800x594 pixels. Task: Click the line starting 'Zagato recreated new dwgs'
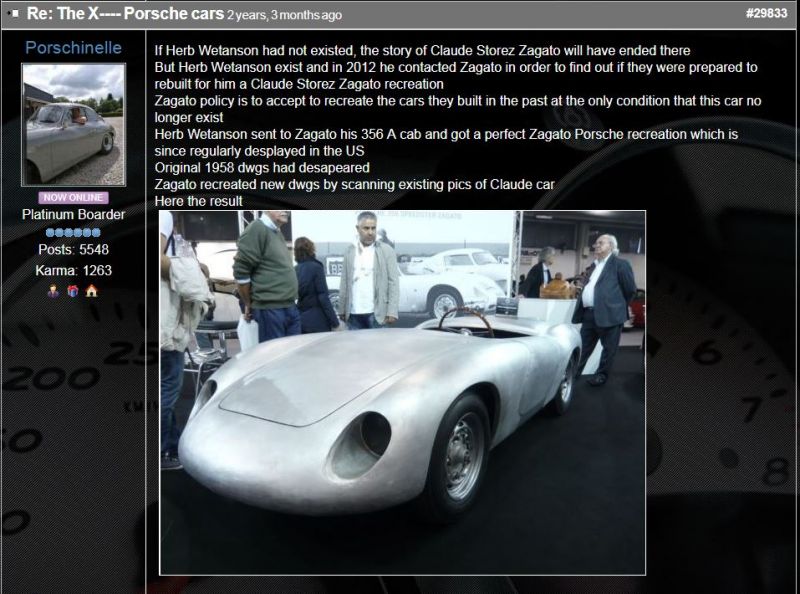pos(355,184)
